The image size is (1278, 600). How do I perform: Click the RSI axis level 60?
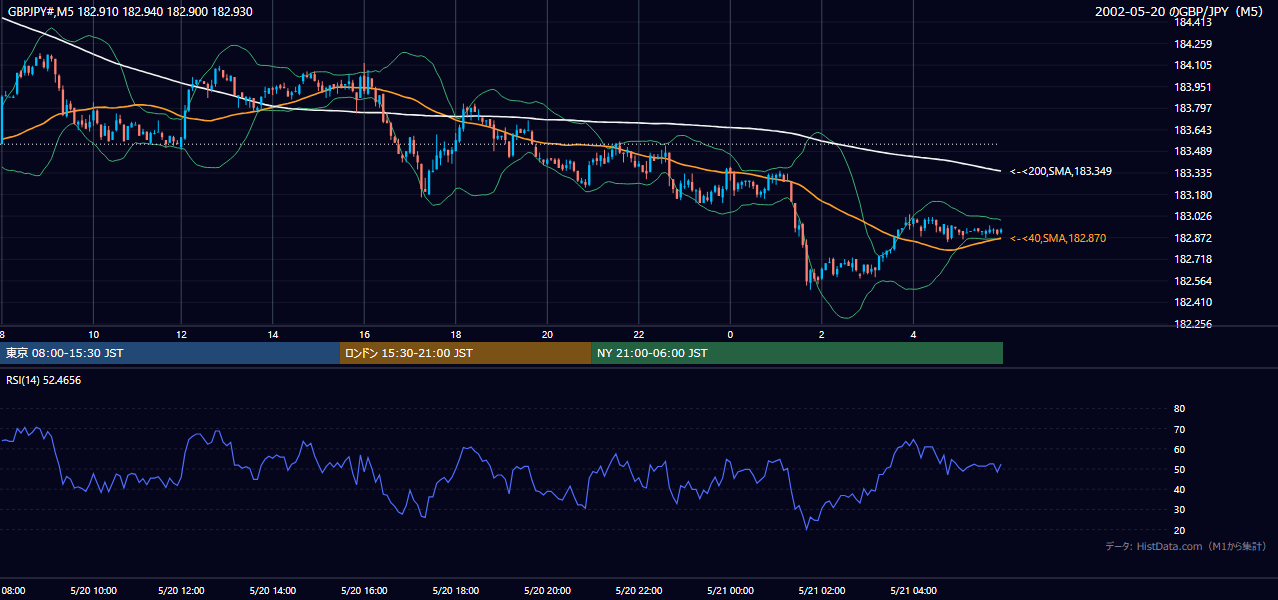[x=1179, y=449]
